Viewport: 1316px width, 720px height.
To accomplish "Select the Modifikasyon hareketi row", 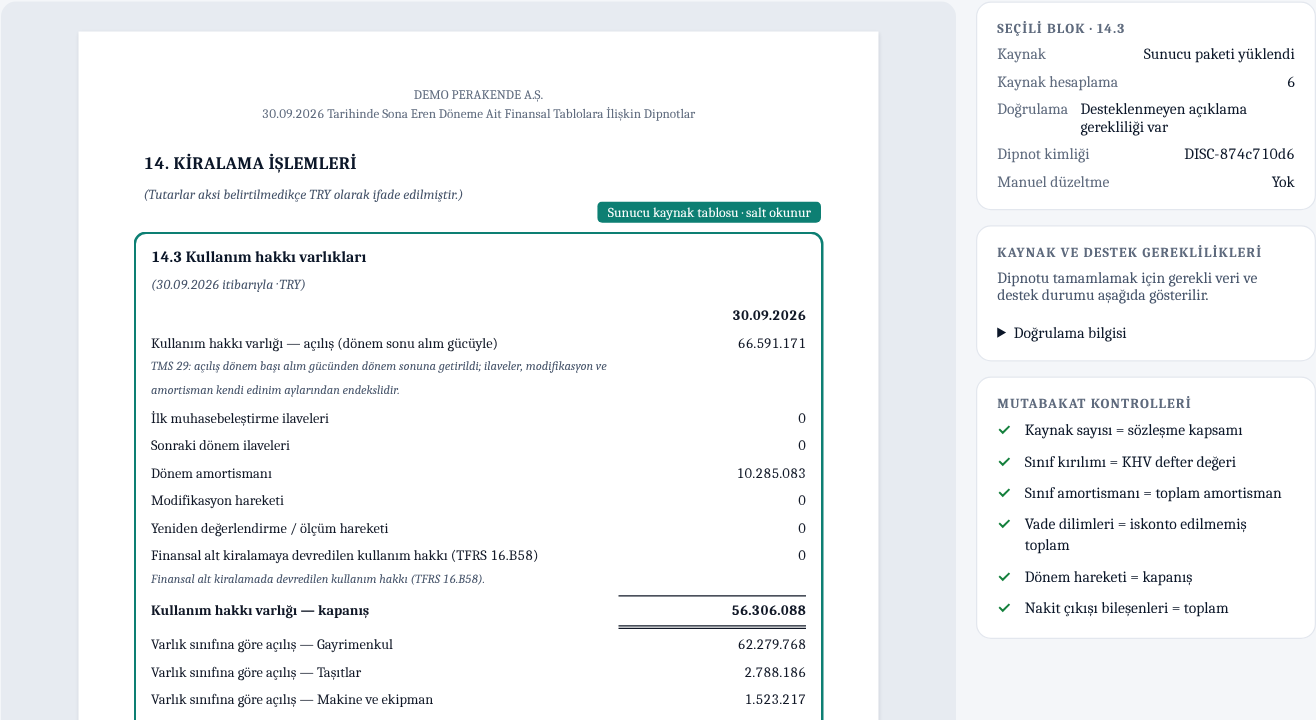I will [x=478, y=500].
